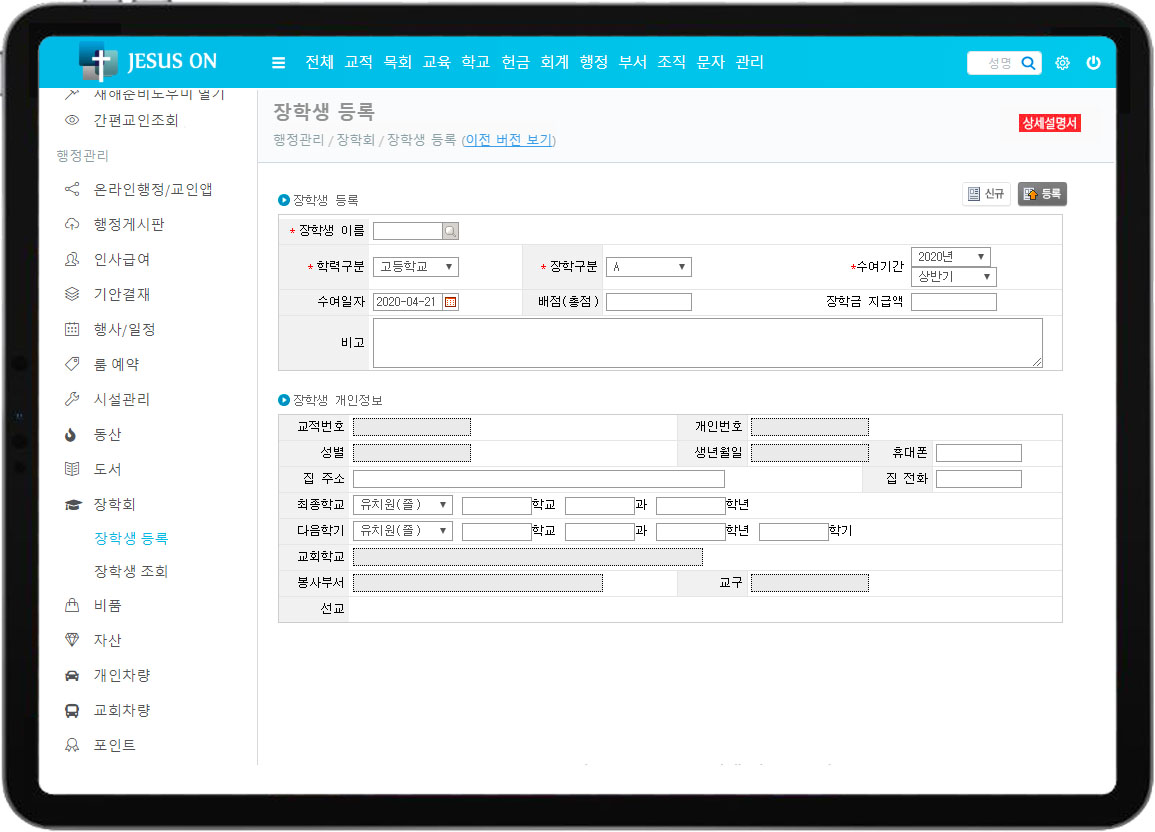Open 시설관리 from the sidebar
This screenshot has width=1155, height=832.
click(121, 399)
